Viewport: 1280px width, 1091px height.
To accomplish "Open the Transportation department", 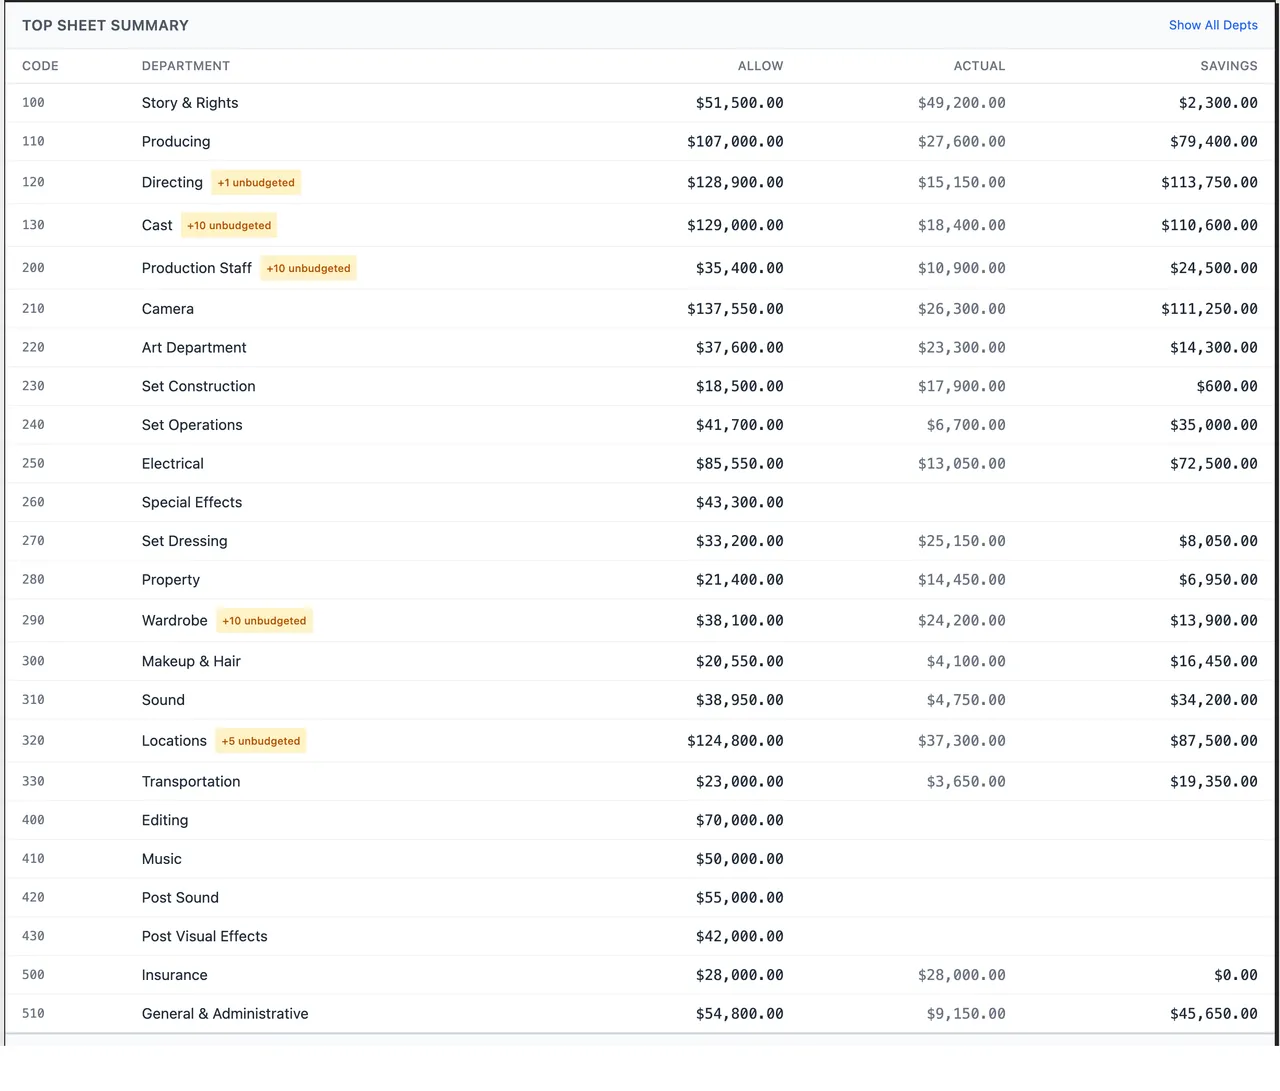I will click(191, 782).
